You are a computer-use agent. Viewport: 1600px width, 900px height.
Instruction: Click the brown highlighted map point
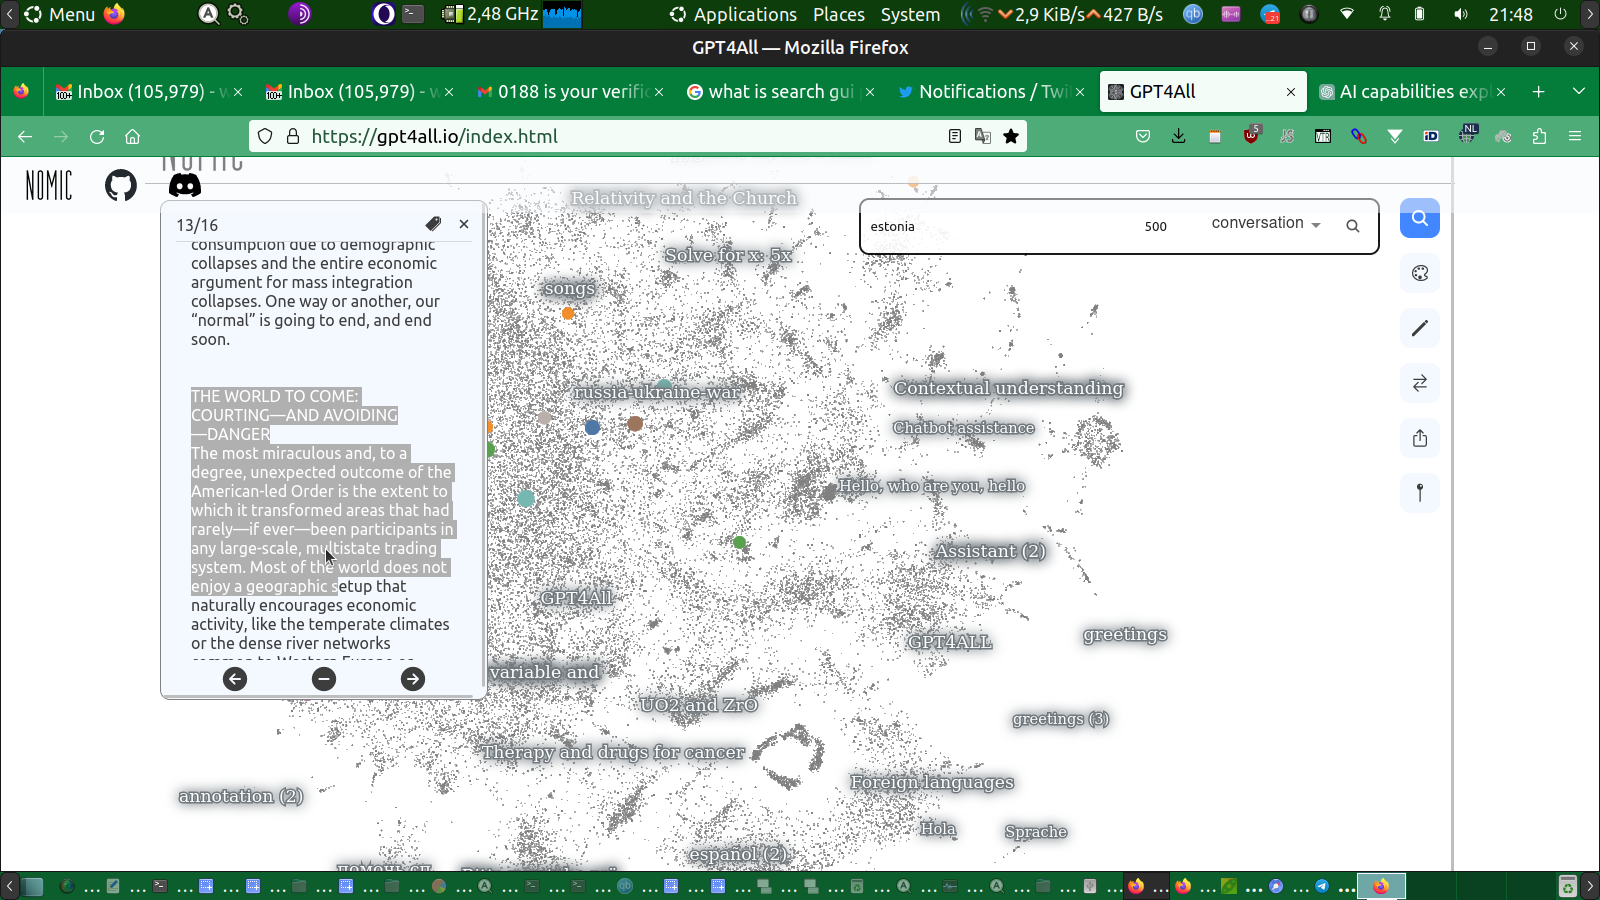click(635, 424)
